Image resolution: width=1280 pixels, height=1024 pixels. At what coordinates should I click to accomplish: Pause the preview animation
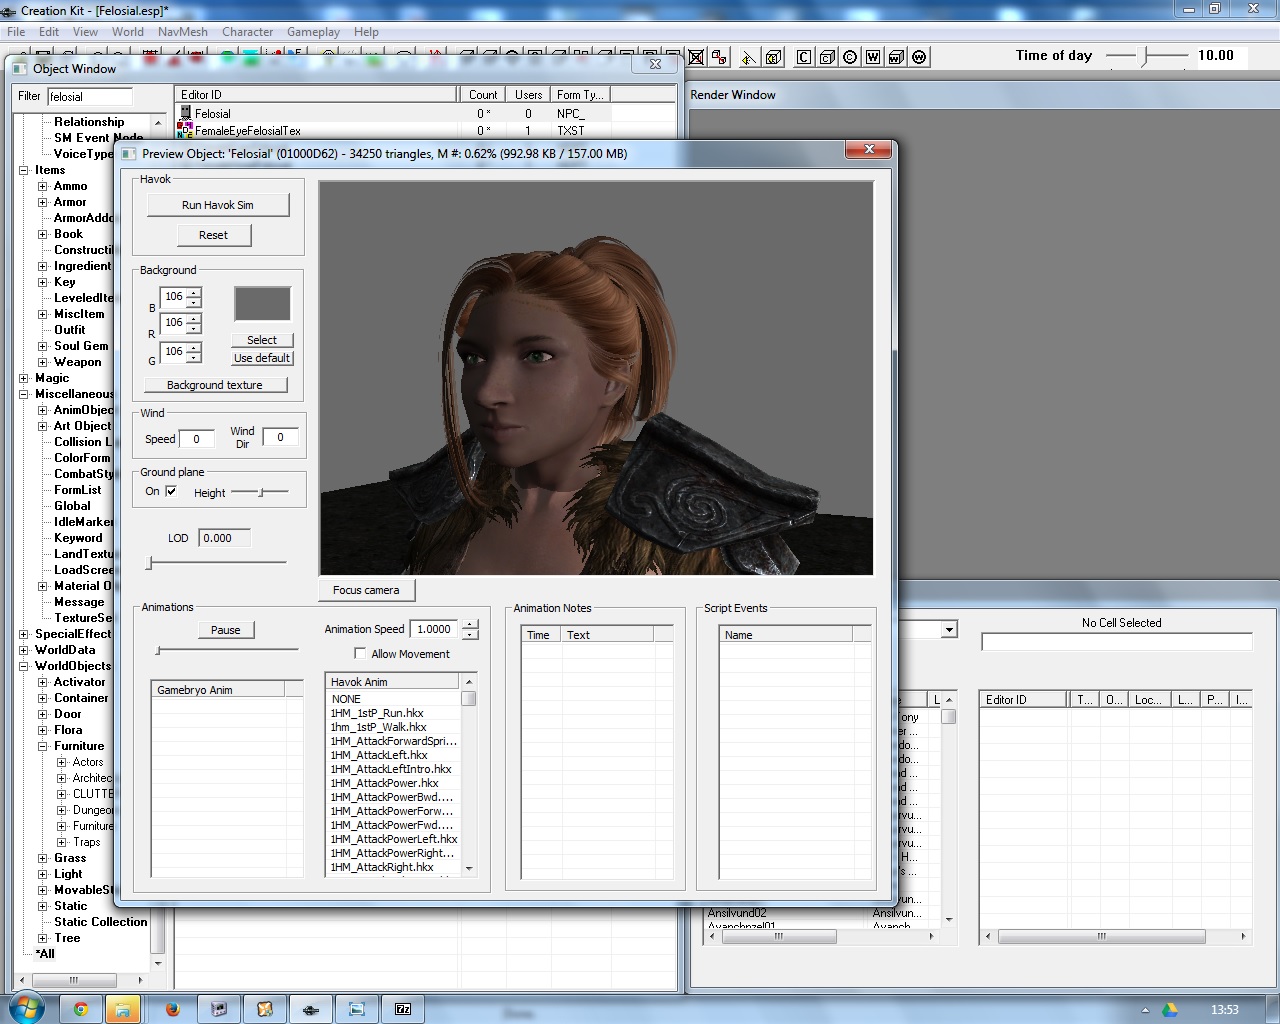pyautogui.click(x=226, y=630)
